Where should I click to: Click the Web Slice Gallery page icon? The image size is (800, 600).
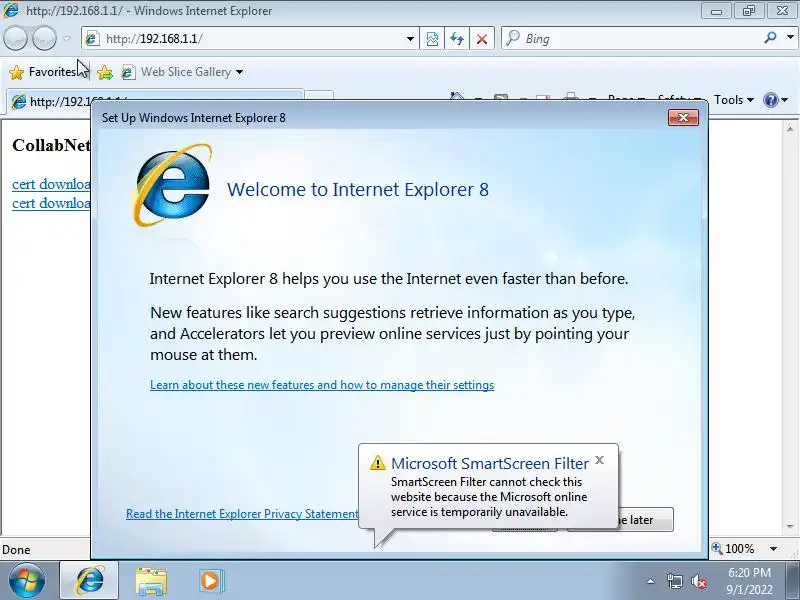[128, 72]
